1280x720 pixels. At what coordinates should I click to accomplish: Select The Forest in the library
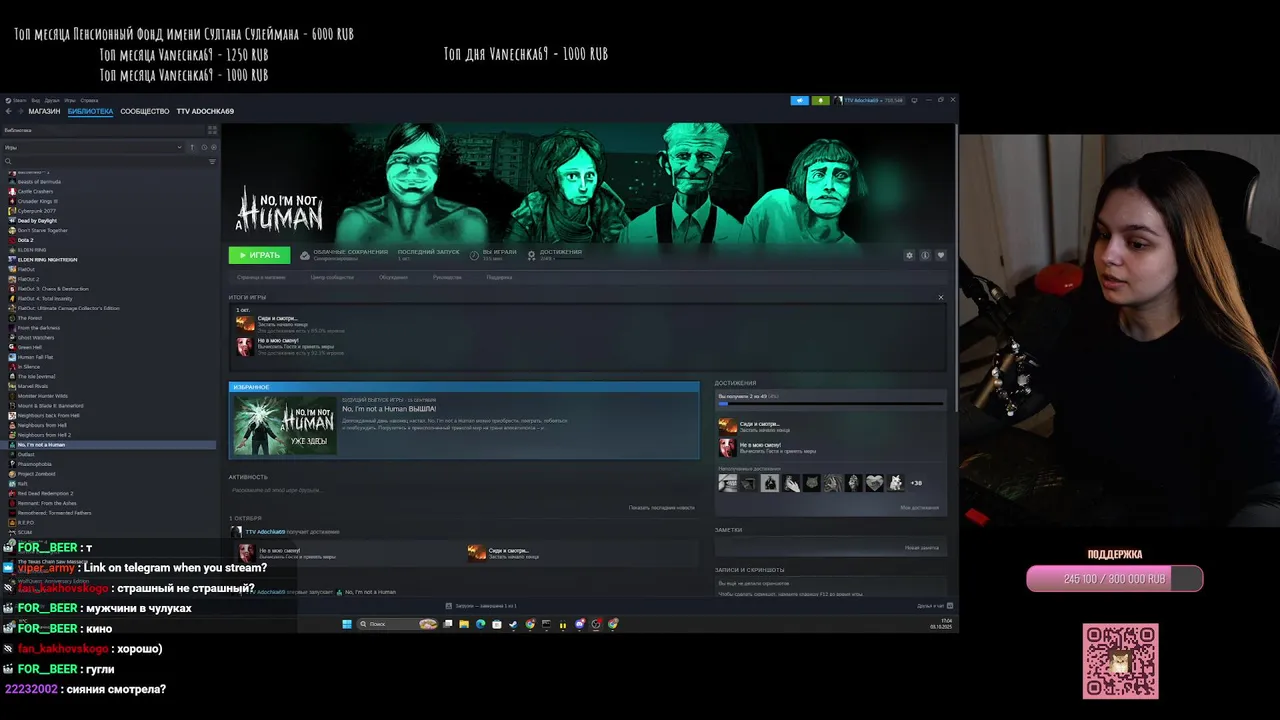tap(29, 318)
